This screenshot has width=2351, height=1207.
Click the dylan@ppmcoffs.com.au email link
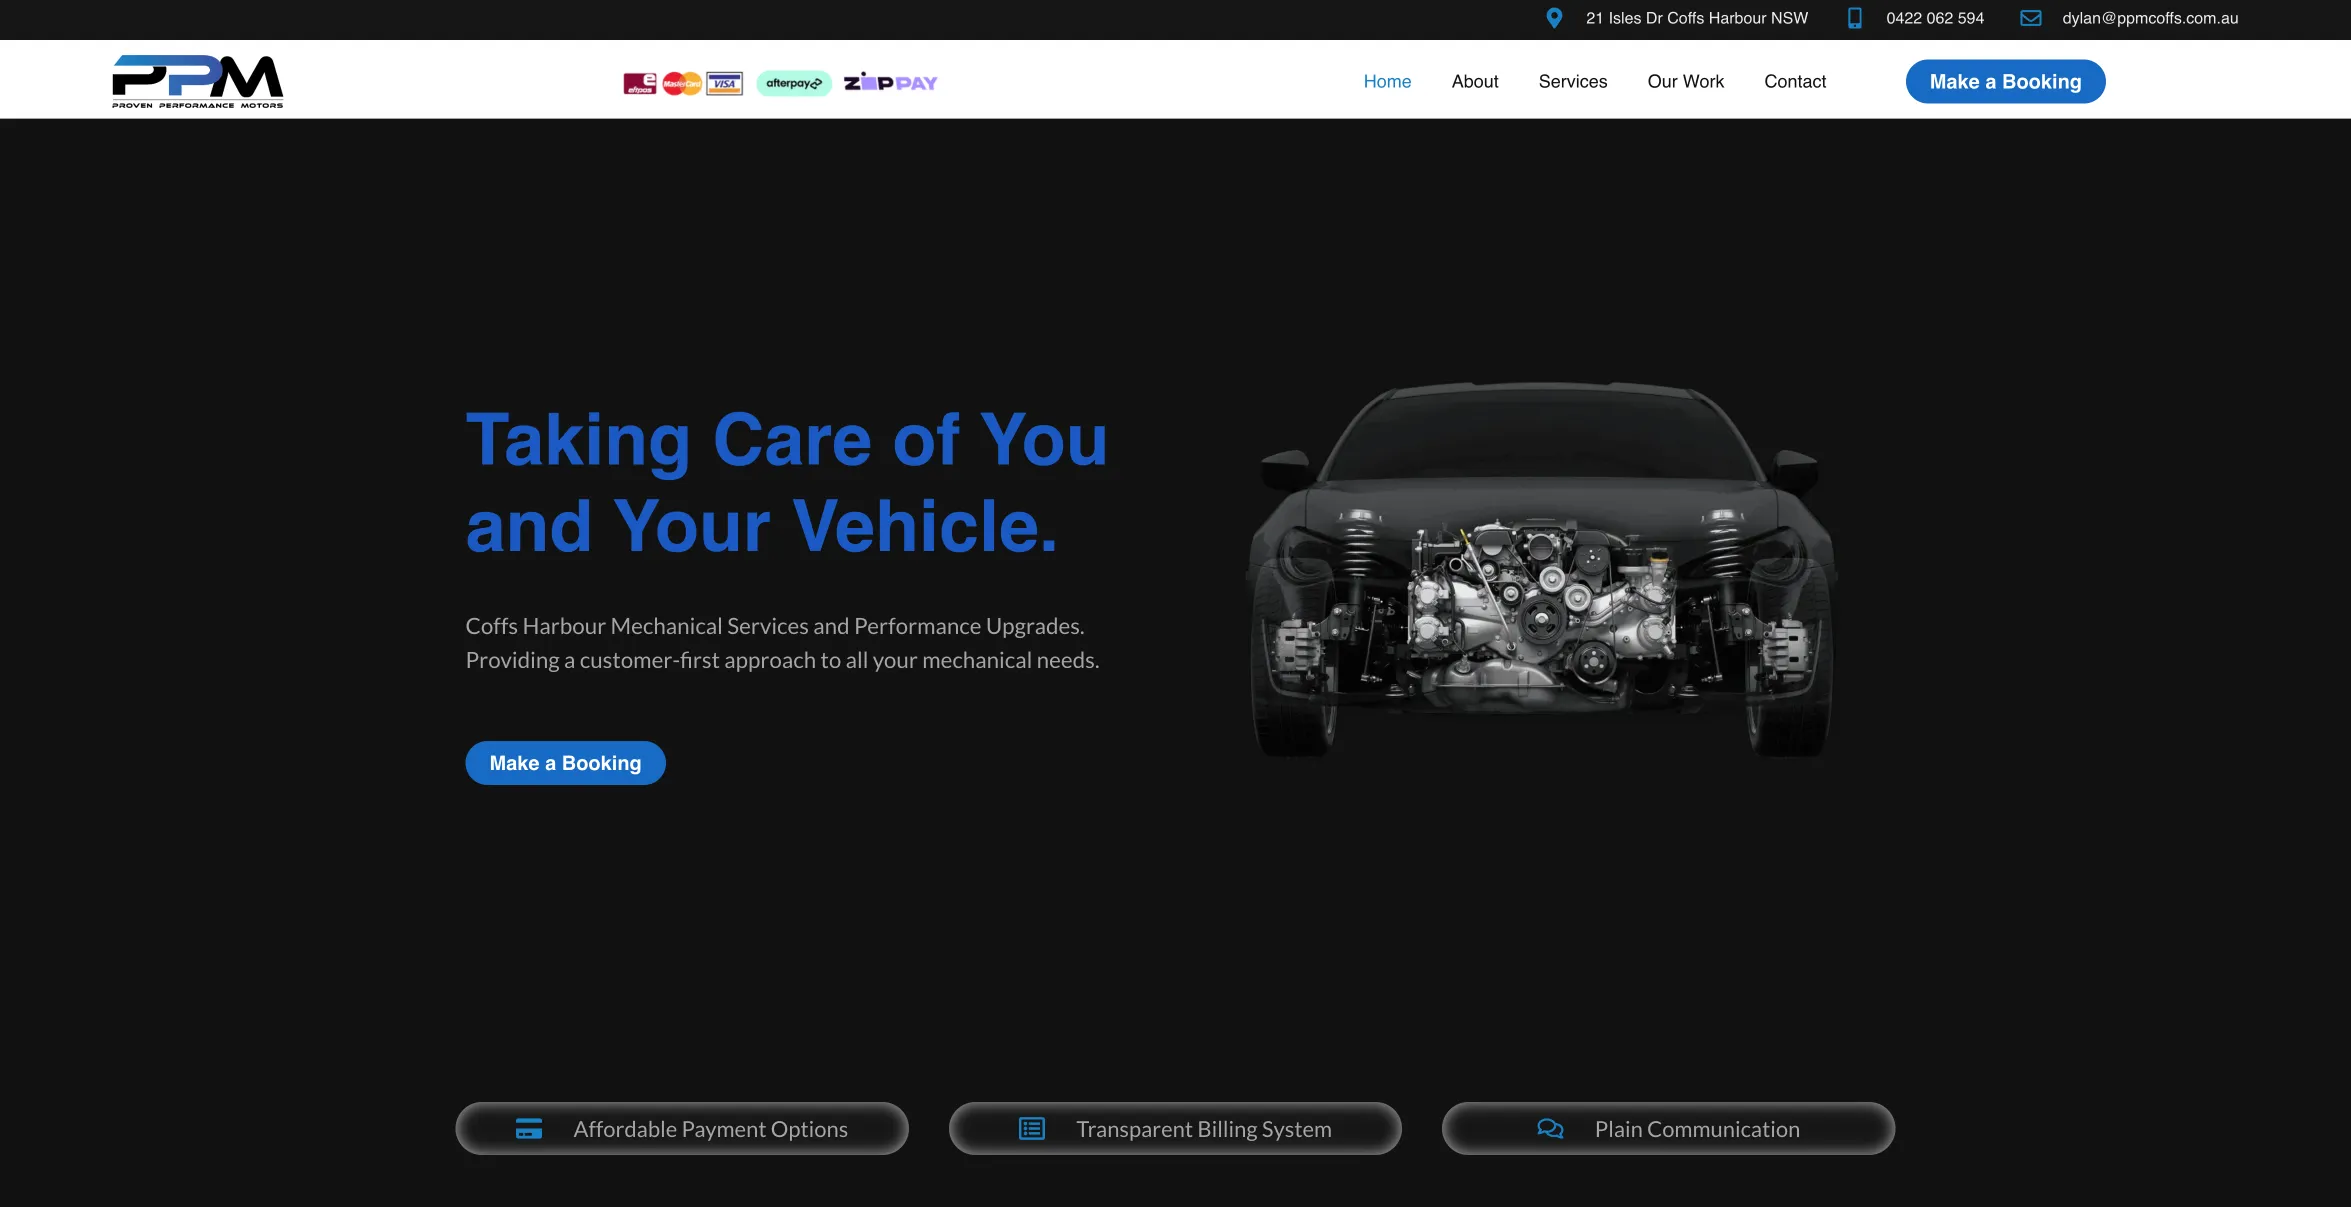2148,18
